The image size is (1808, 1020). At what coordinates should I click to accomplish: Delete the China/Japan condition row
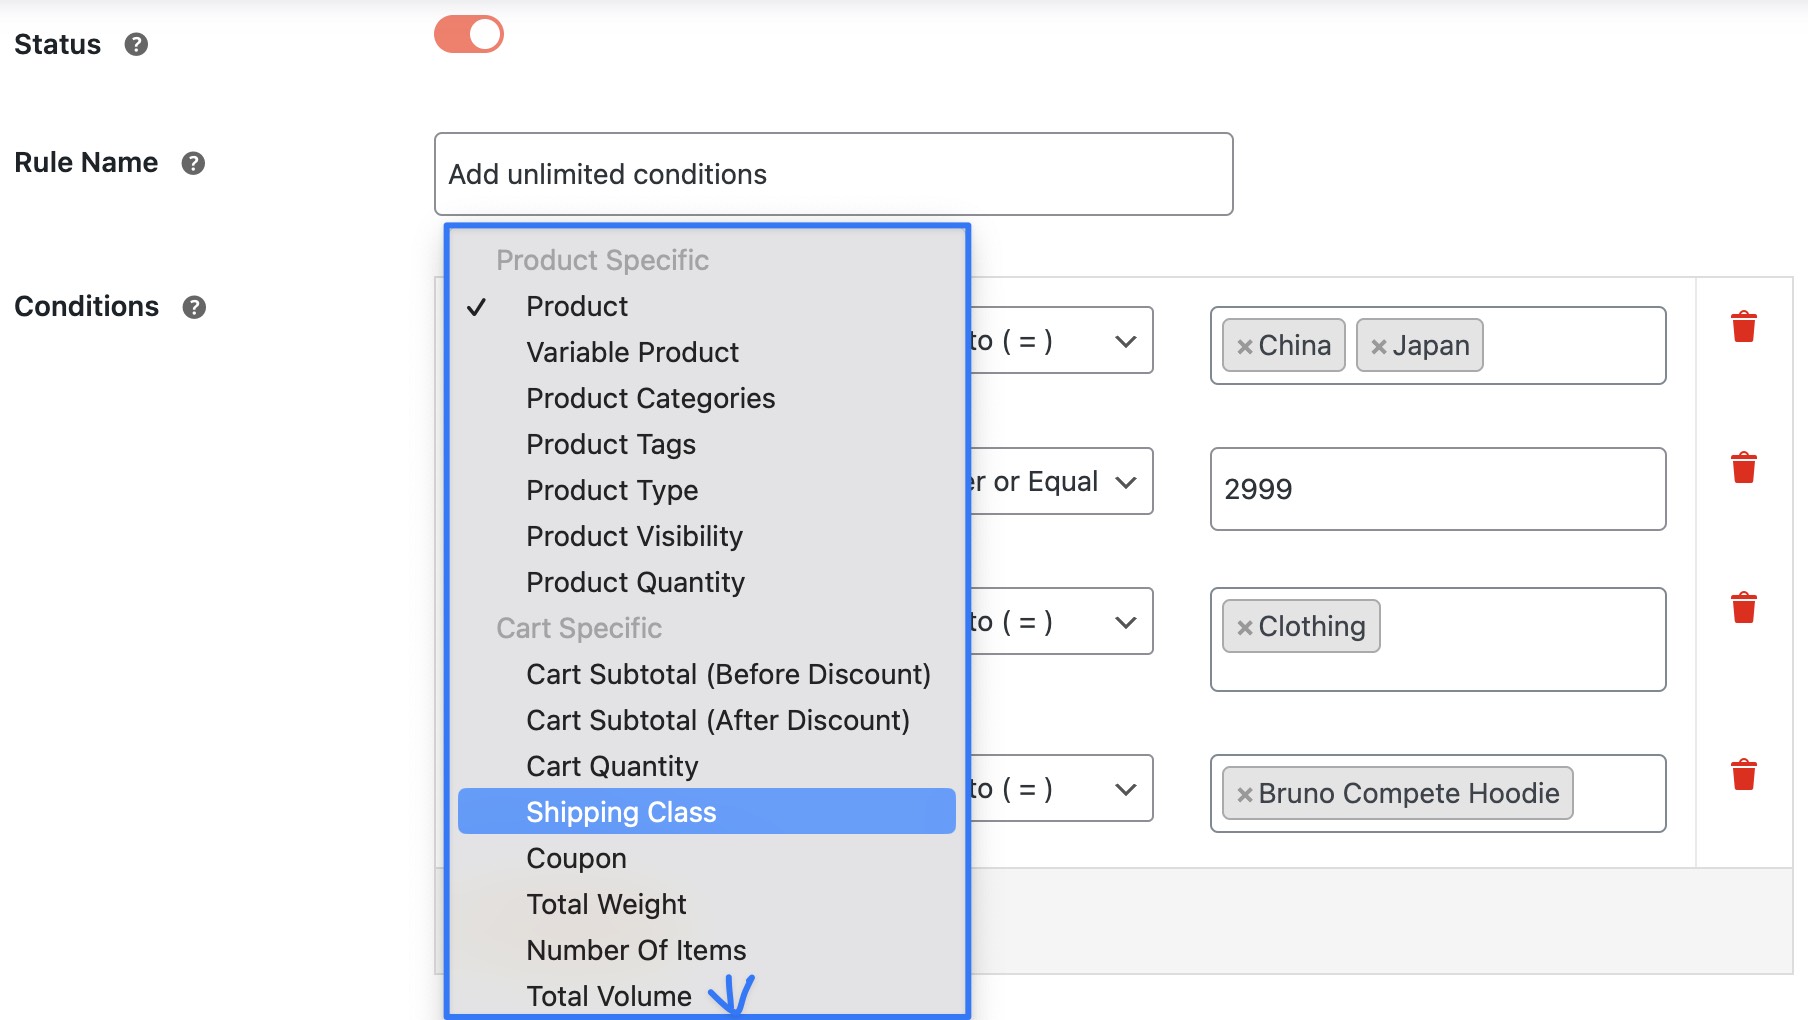pos(1743,327)
